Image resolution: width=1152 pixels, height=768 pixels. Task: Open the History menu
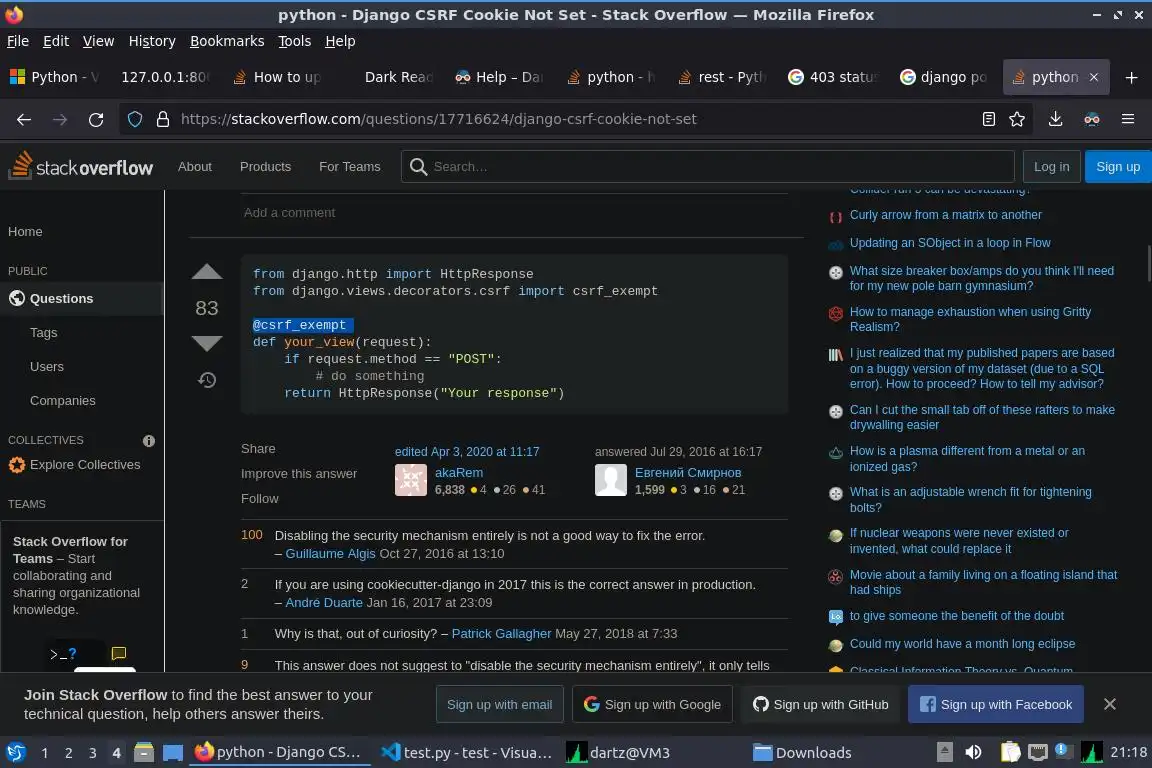coord(152,41)
